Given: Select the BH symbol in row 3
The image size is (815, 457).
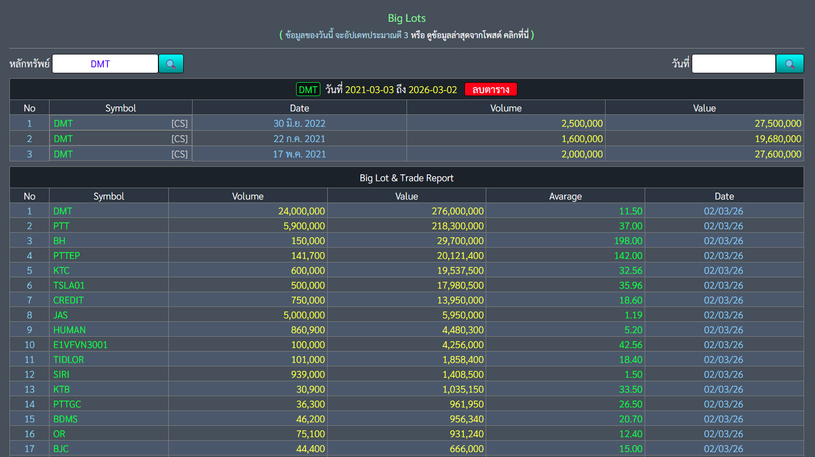Looking at the screenshot, I should 59,241.
